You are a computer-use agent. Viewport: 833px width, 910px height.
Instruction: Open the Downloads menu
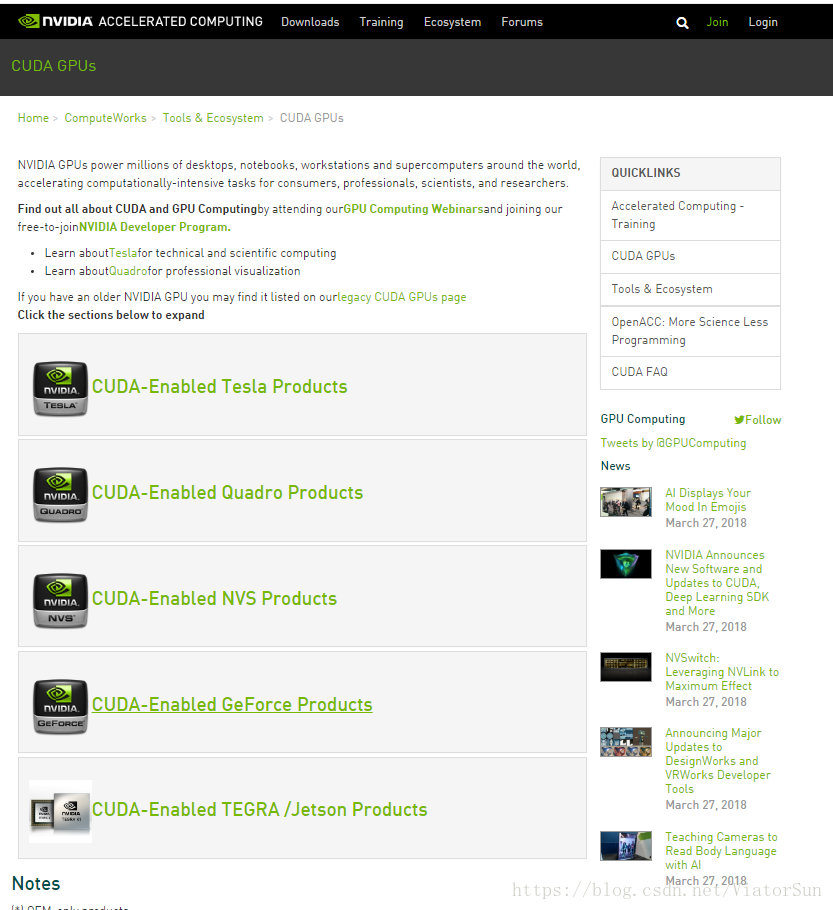coord(310,22)
